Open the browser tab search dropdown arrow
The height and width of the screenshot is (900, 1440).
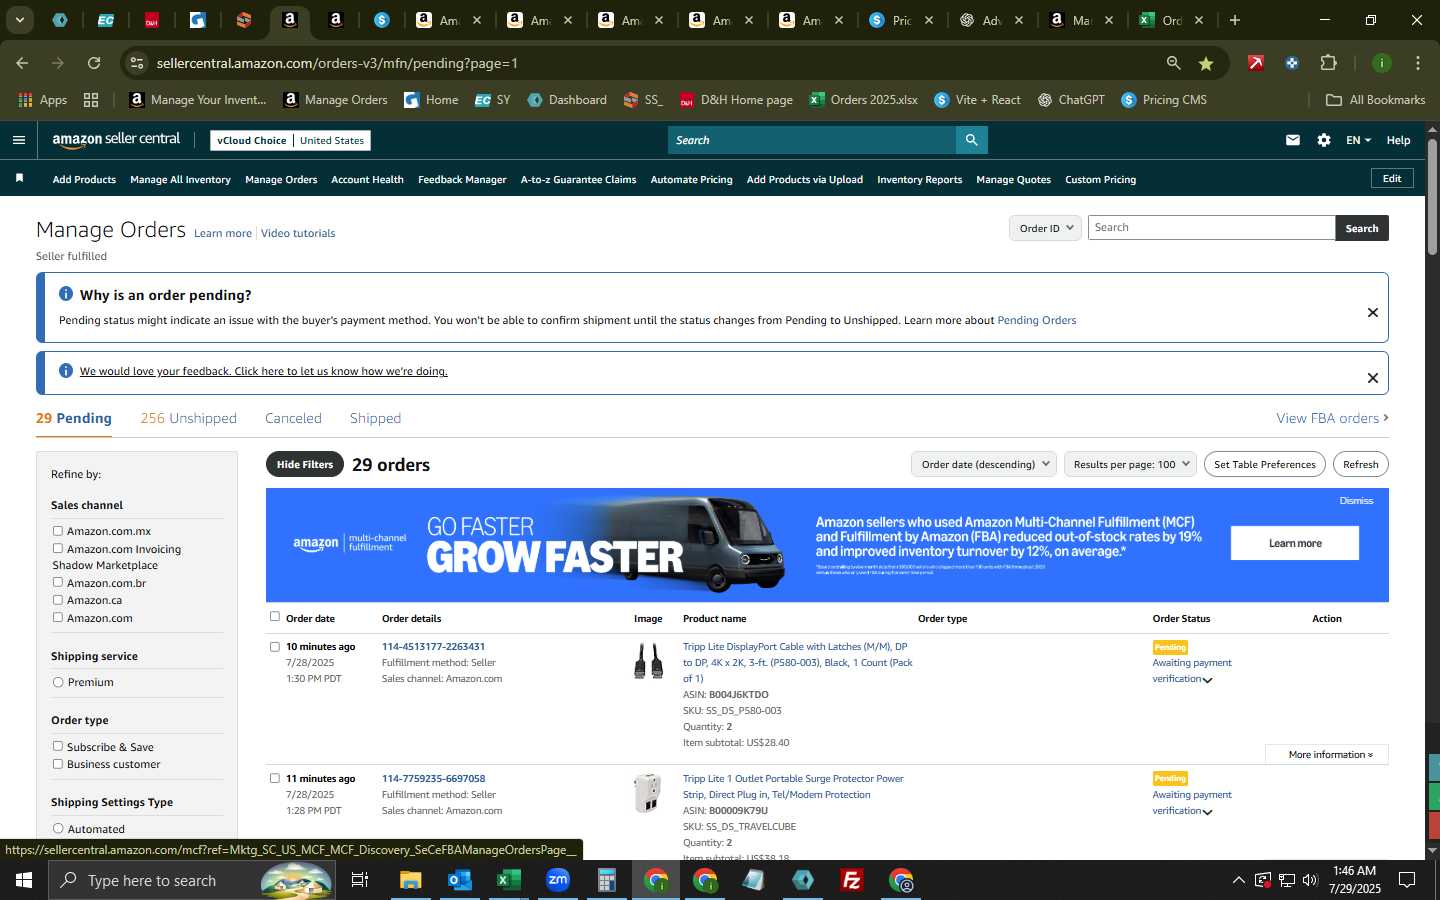pos(19,20)
